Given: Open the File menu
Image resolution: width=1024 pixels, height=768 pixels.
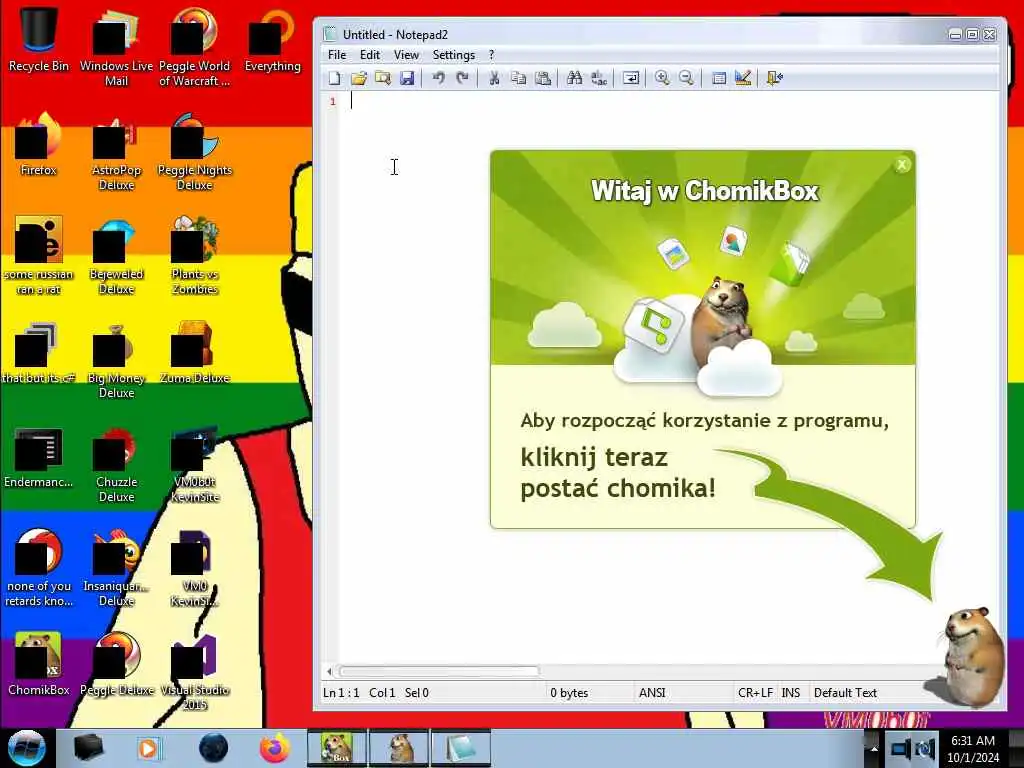Looking at the screenshot, I should 337,55.
